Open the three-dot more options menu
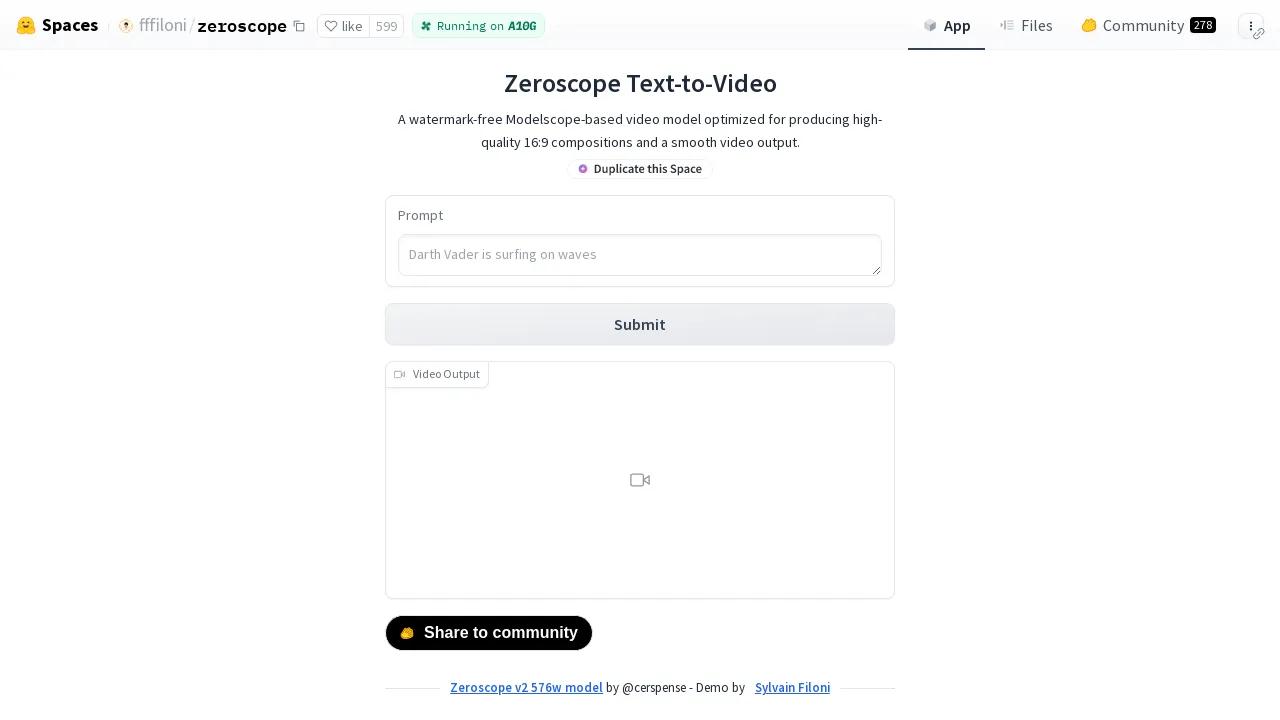Viewport: 1280px width, 720px height. coord(1250,26)
